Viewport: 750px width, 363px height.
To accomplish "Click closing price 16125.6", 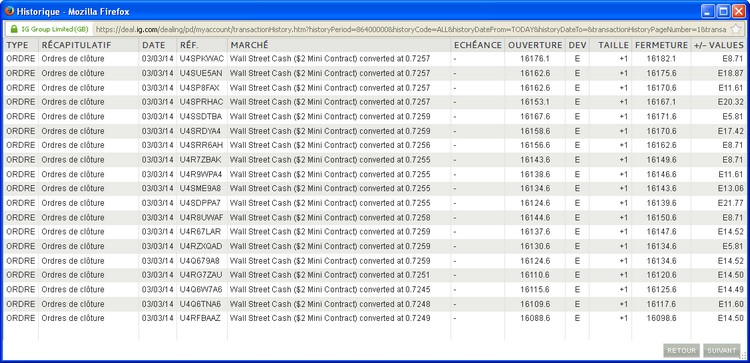I will click(662, 289).
